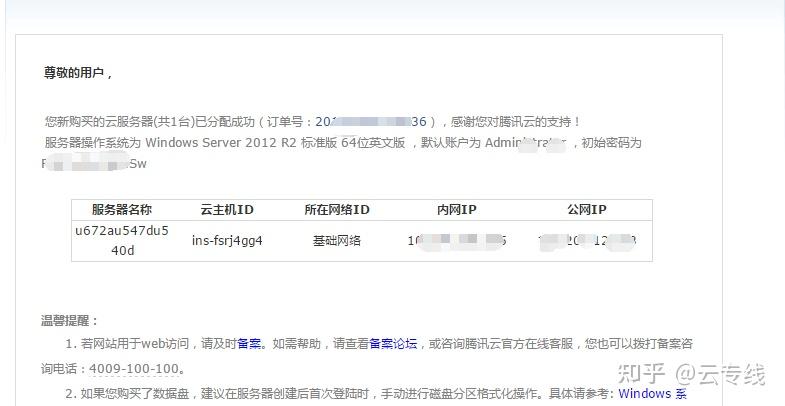The height and width of the screenshot is (406, 785).
Task: Click the 公网IP column header
Action: coord(587,210)
